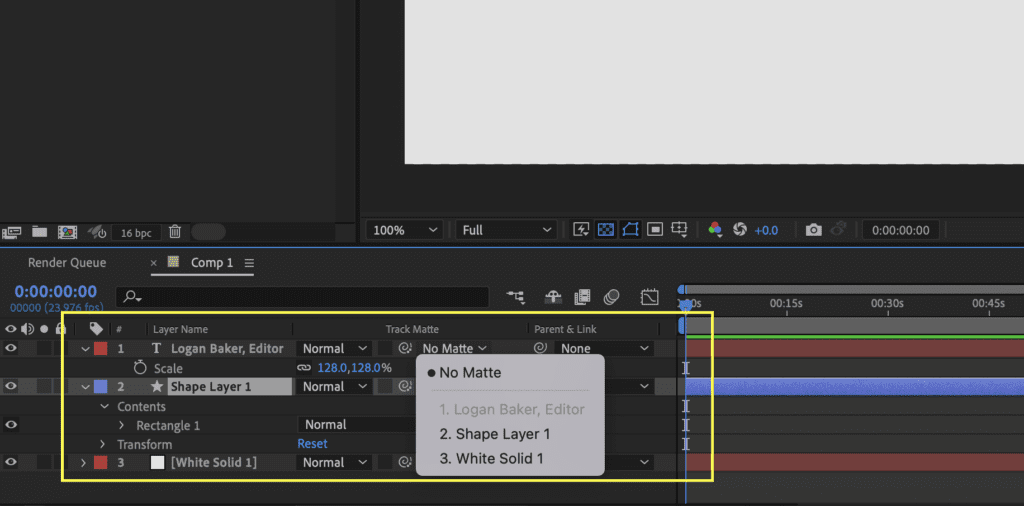The height and width of the screenshot is (506, 1024).
Task: Select the Comp 1 tab
Action: (x=212, y=262)
